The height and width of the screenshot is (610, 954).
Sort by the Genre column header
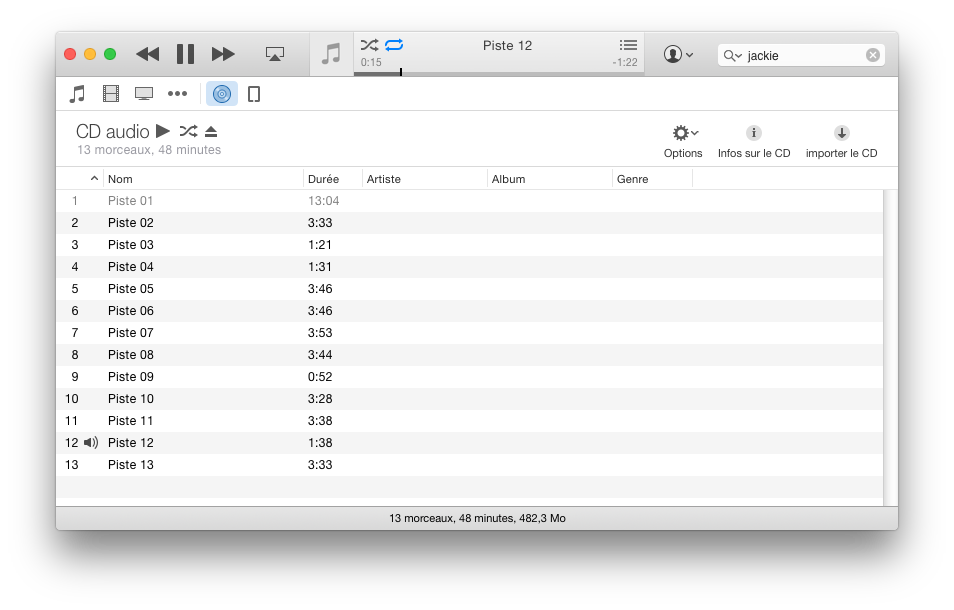tap(652, 179)
